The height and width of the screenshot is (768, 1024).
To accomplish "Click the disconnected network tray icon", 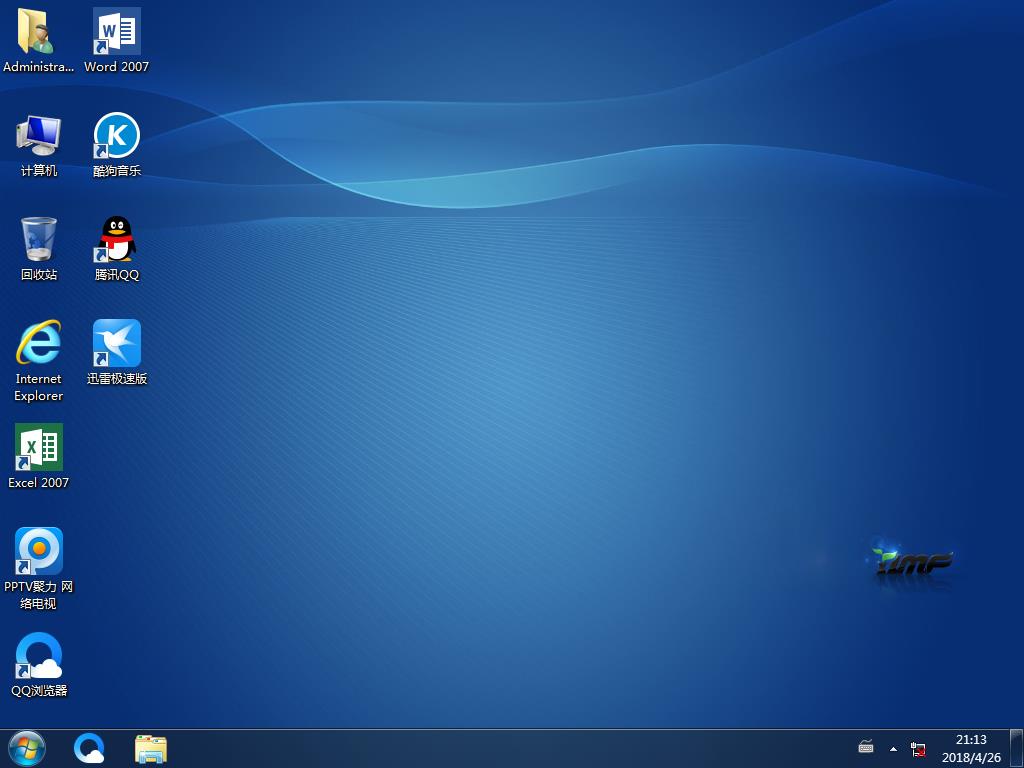I will 918,749.
